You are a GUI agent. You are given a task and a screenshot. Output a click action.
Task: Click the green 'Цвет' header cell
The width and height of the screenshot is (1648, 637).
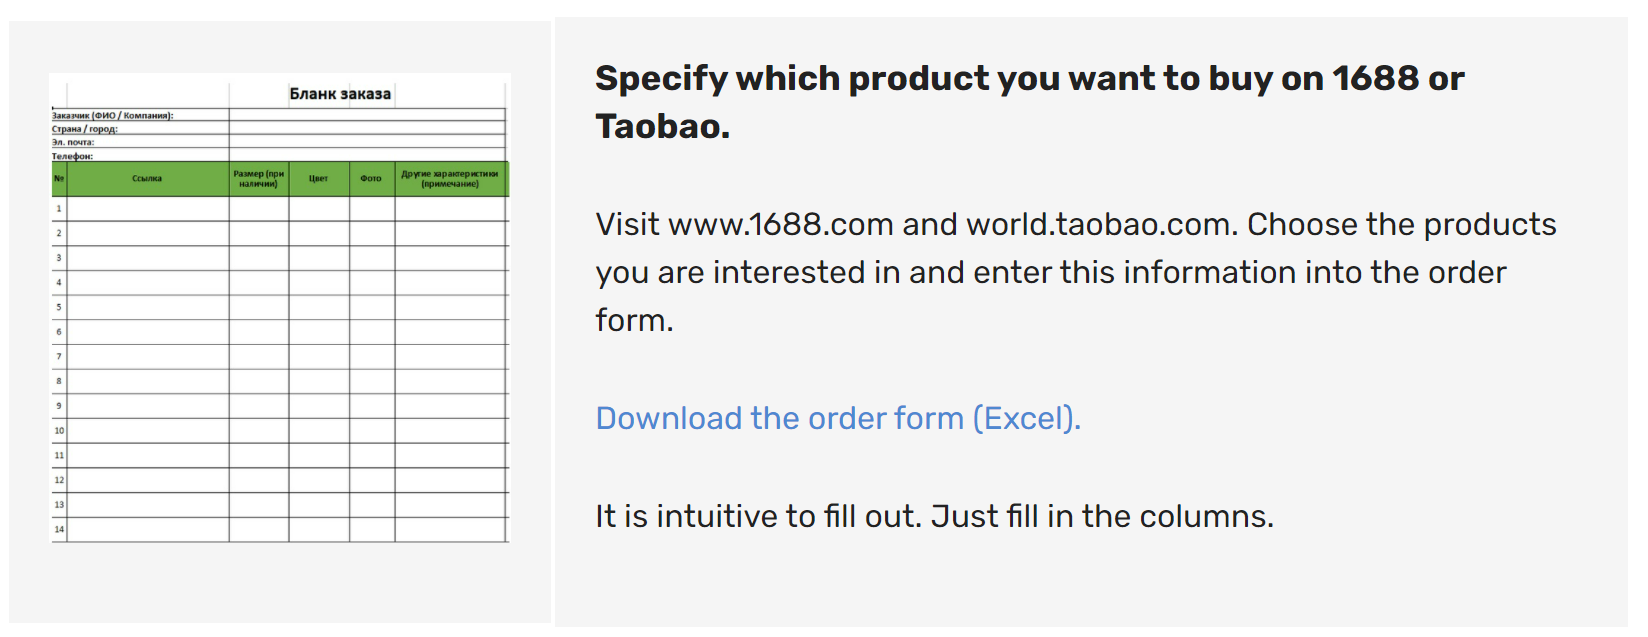click(x=319, y=179)
